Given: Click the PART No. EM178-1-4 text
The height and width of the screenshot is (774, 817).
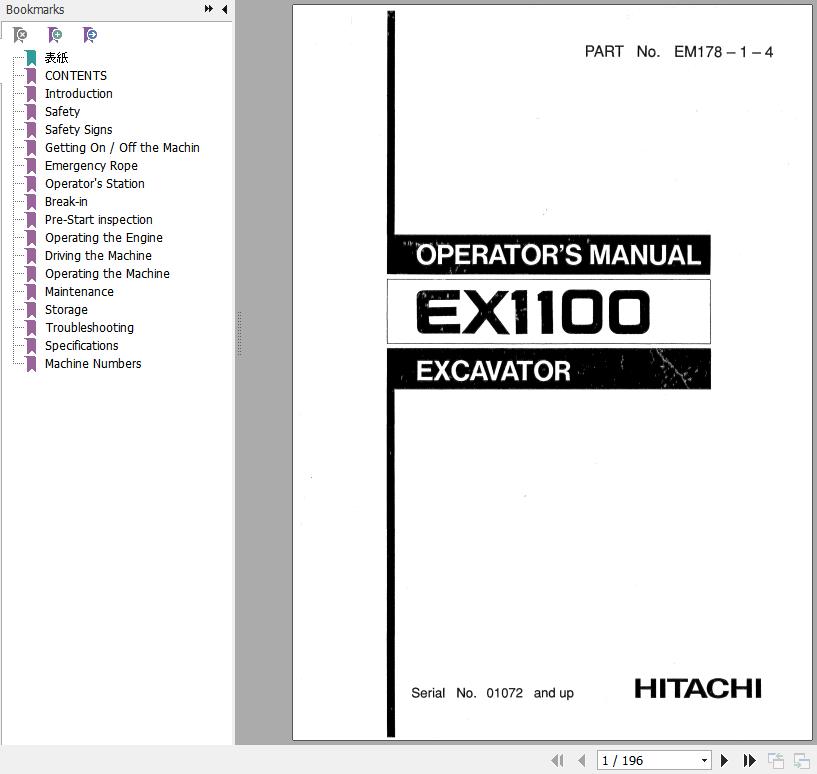Looking at the screenshot, I should 678,52.
